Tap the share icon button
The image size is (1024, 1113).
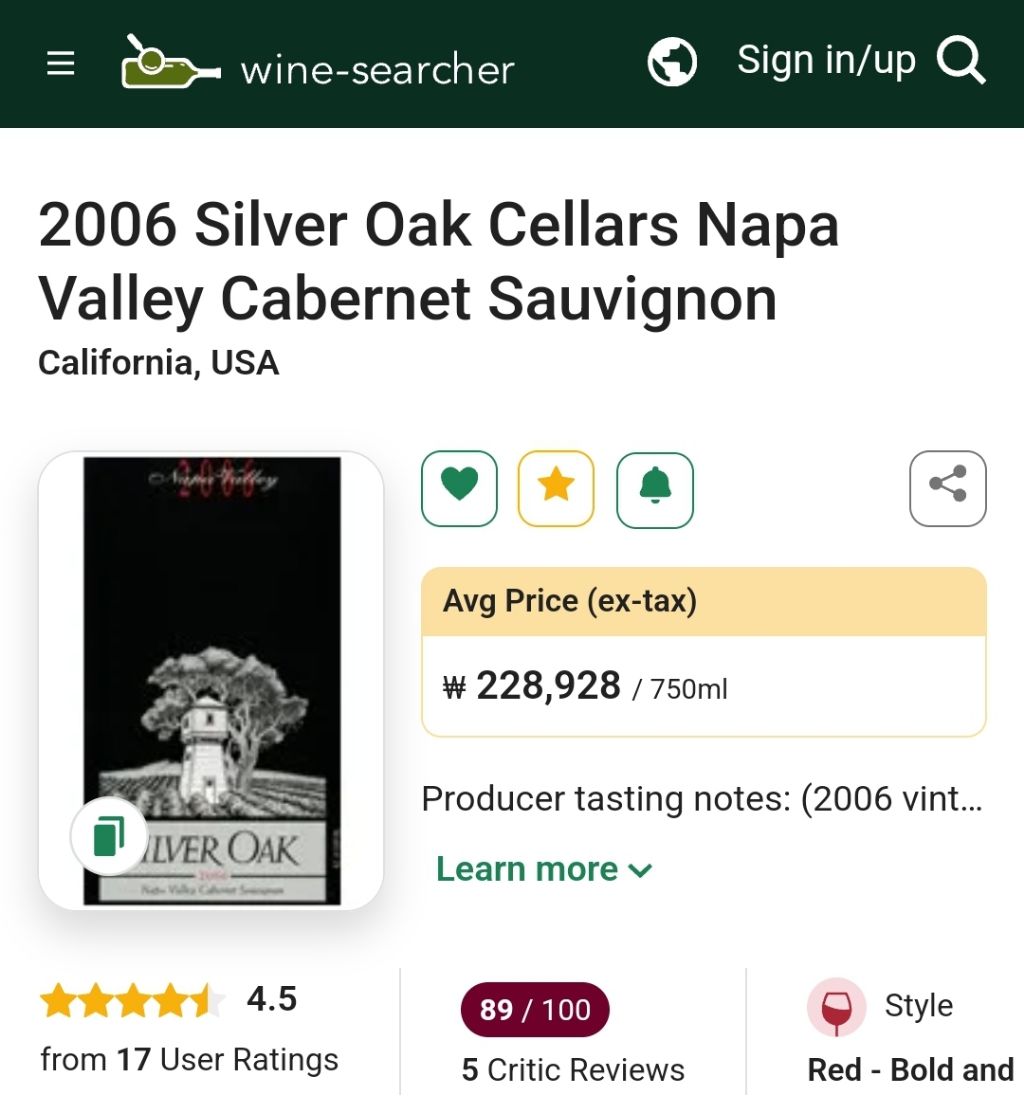pos(947,488)
